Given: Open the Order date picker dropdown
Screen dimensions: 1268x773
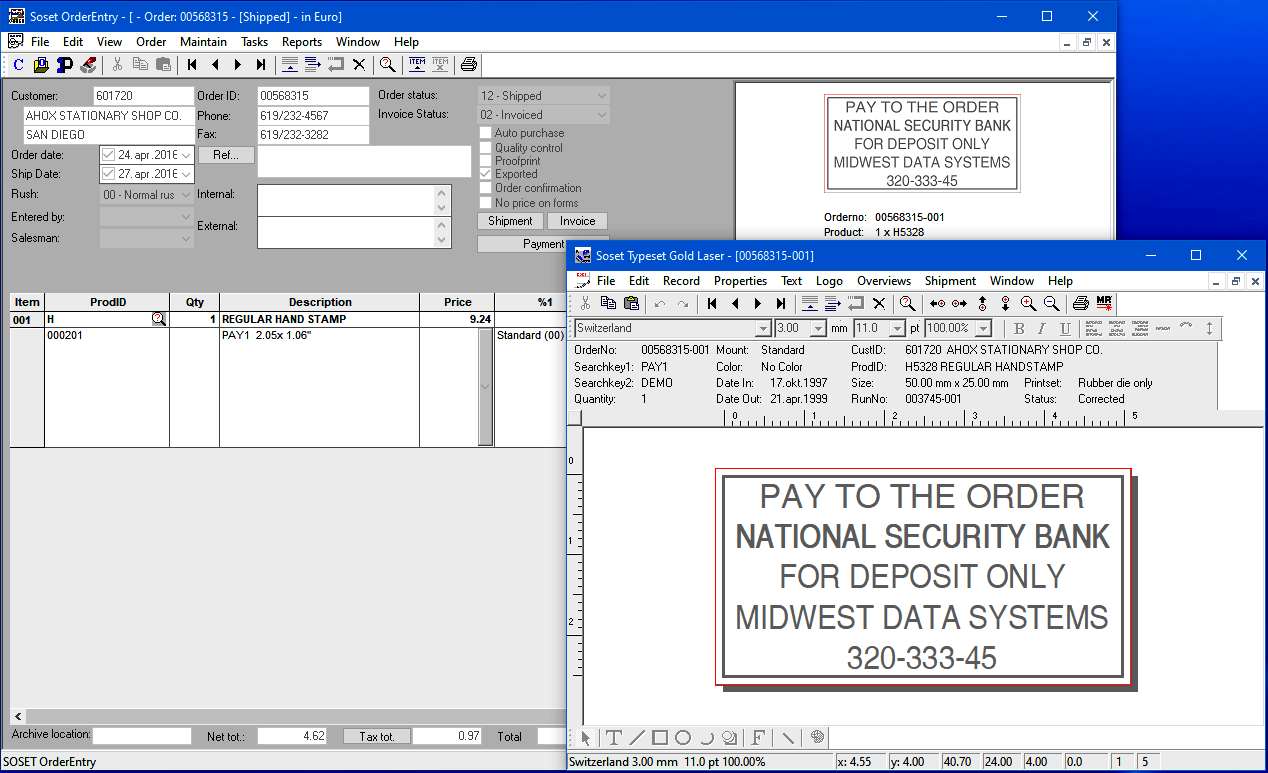Looking at the screenshot, I should (186, 155).
